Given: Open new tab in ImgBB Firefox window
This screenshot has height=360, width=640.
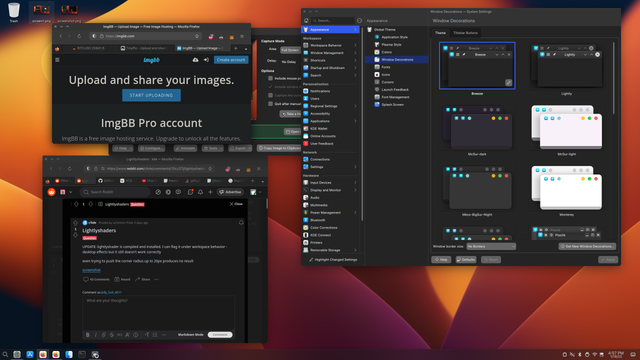Looking at the screenshot, I should pyautogui.click(x=236, y=48).
